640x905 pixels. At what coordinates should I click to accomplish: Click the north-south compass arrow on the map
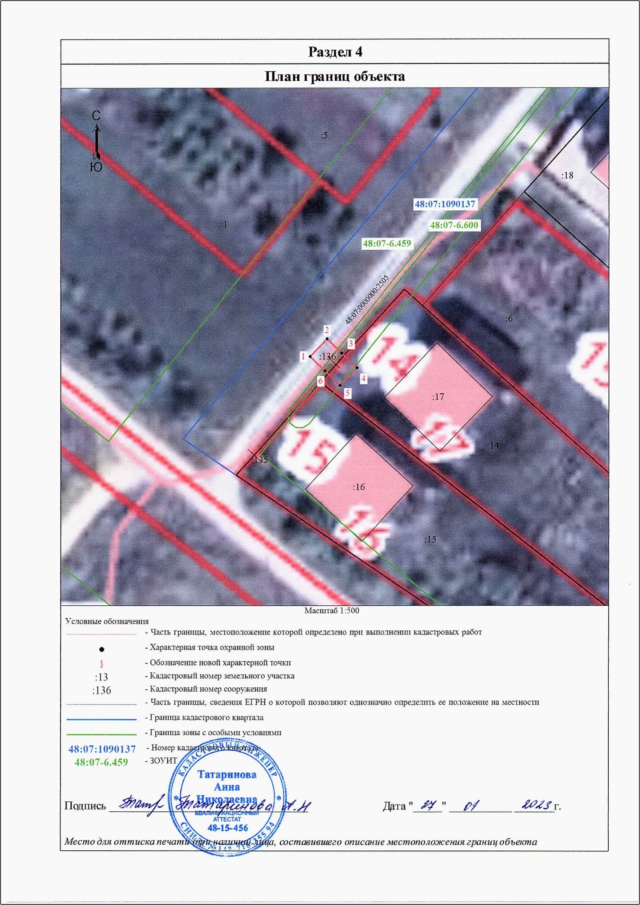click(x=97, y=142)
